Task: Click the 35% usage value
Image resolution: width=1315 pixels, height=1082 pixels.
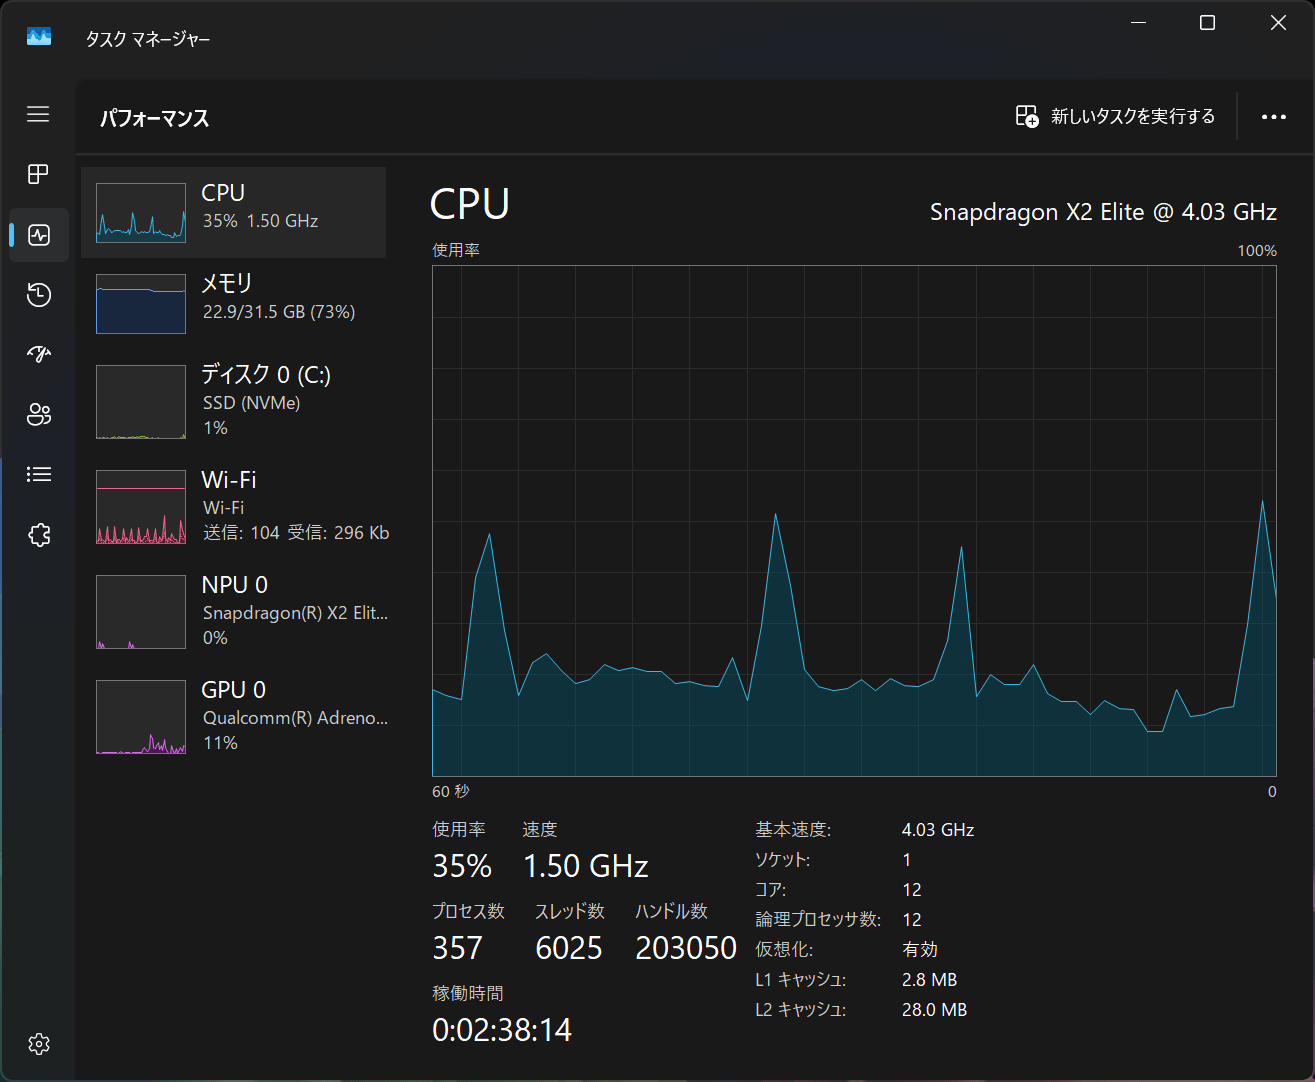Action: click(x=462, y=866)
